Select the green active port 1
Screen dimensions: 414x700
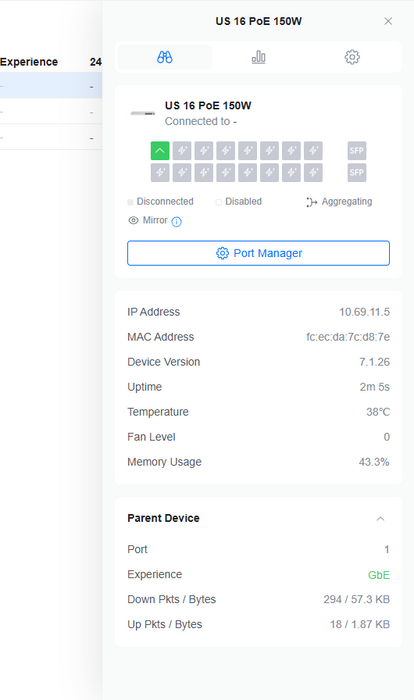coord(160,150)
